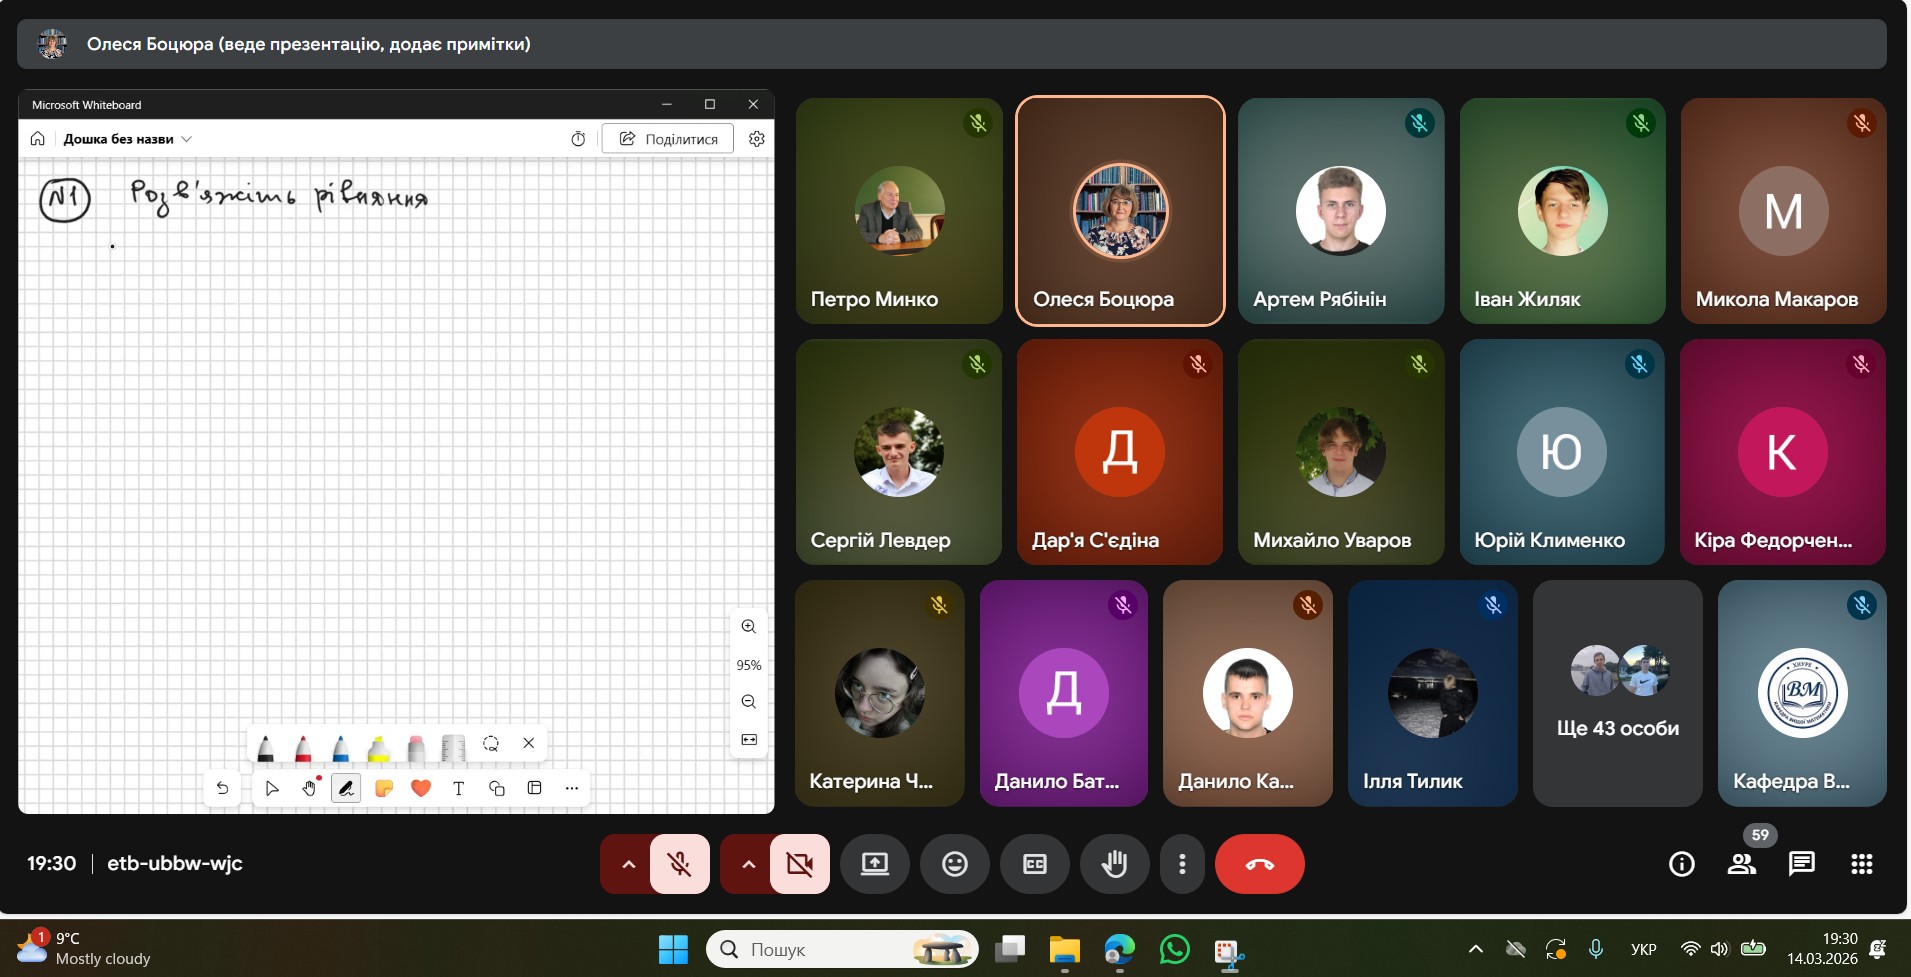
Task: Turn on closed captions
Action: click(1035, 864)
